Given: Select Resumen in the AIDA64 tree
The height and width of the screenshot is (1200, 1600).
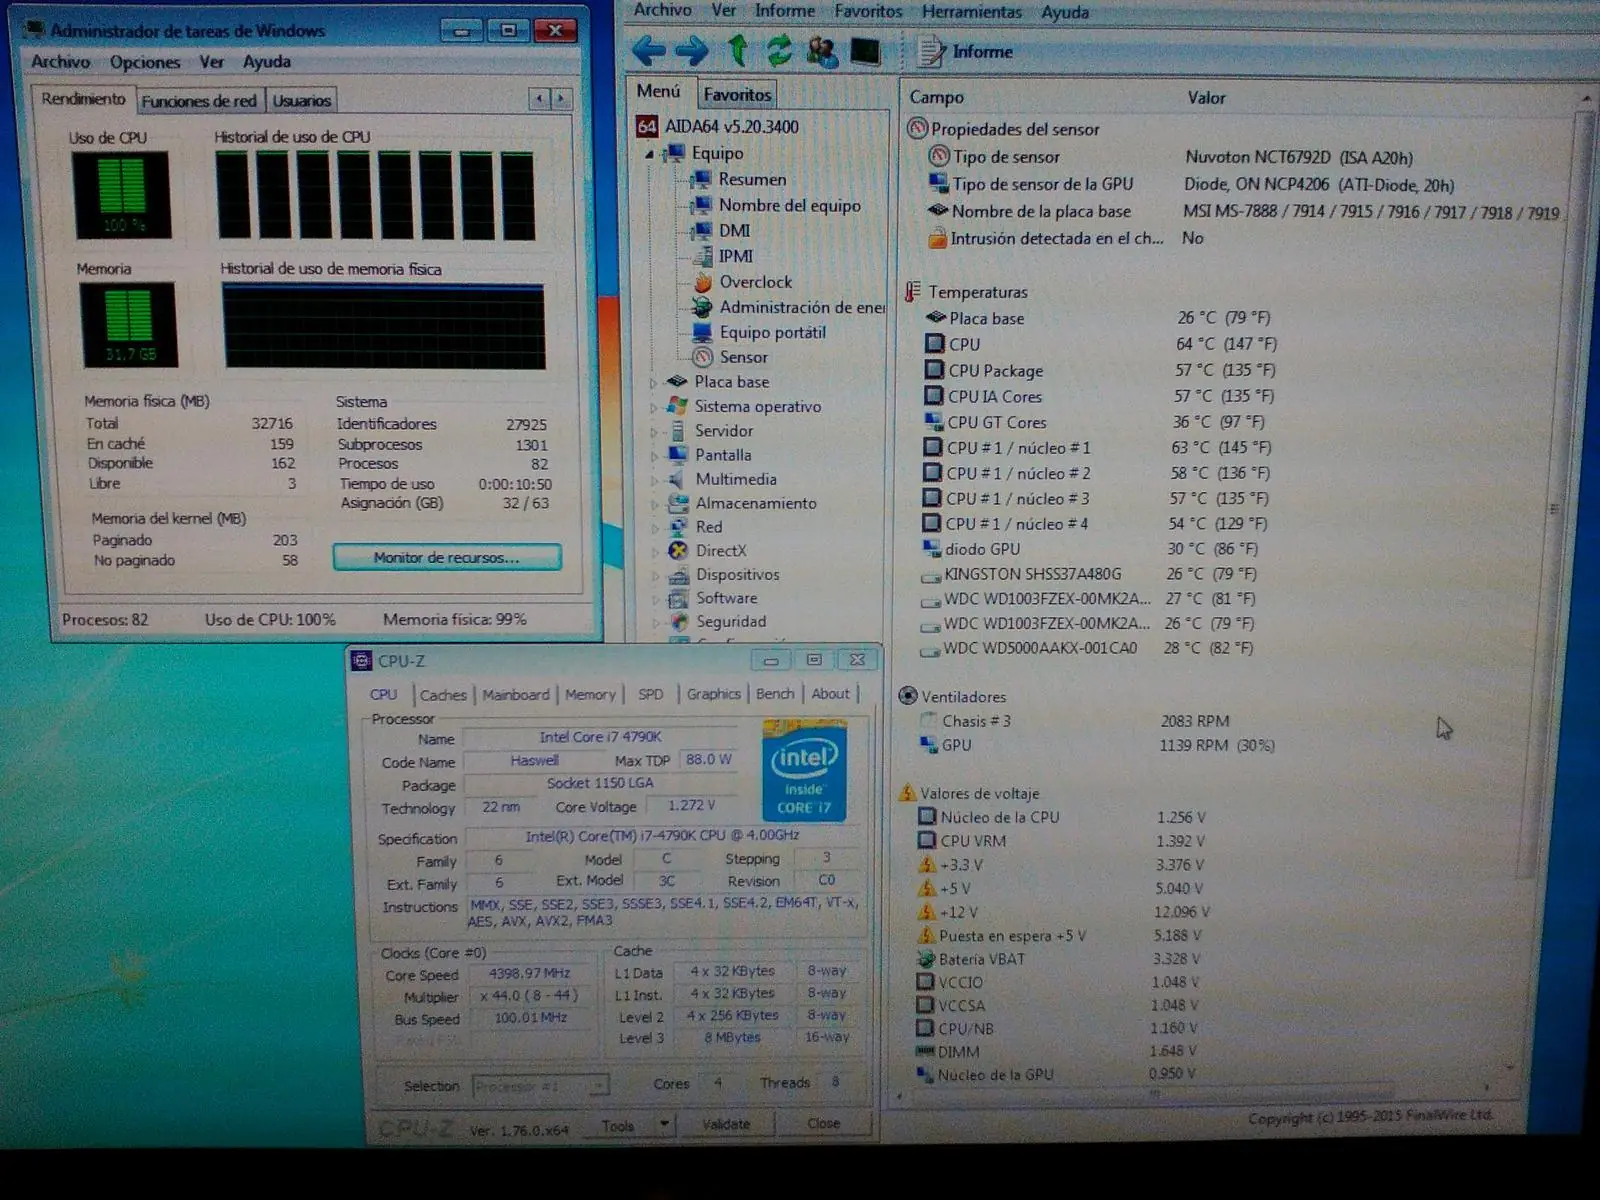Looking at the screenshot, I should pos(752,179).
